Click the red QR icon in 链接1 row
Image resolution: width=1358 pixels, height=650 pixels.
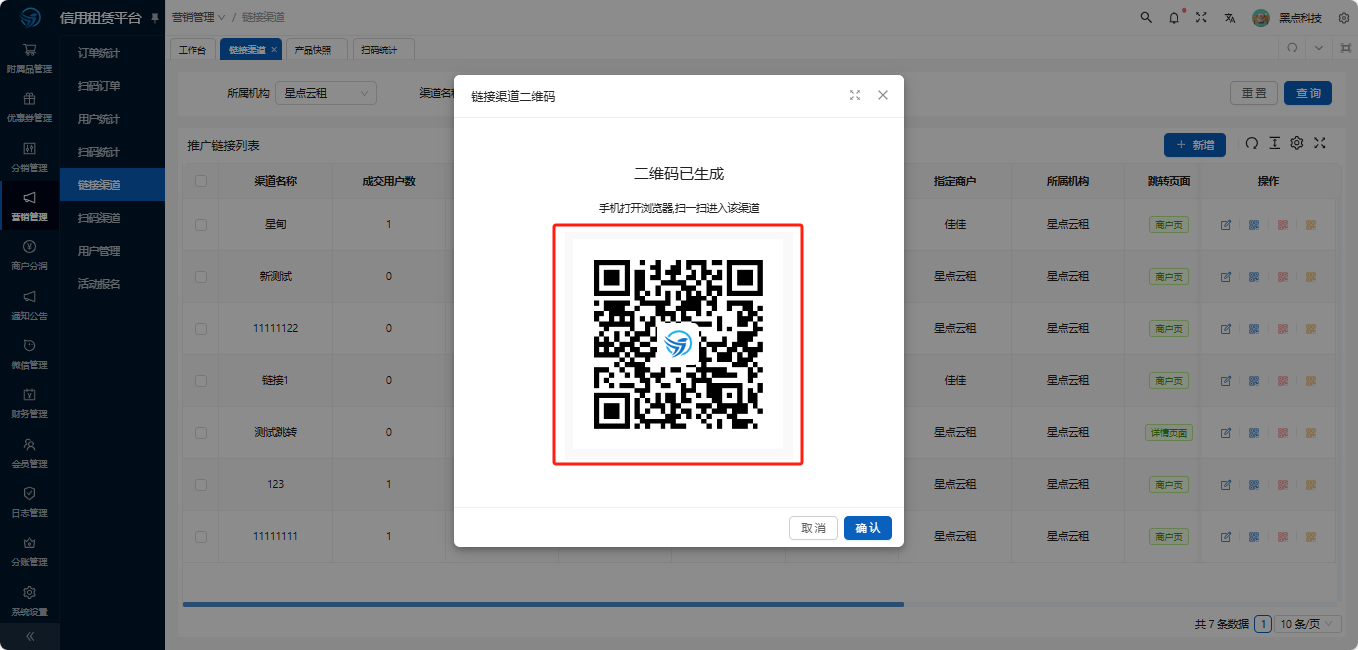point(1282,380)
